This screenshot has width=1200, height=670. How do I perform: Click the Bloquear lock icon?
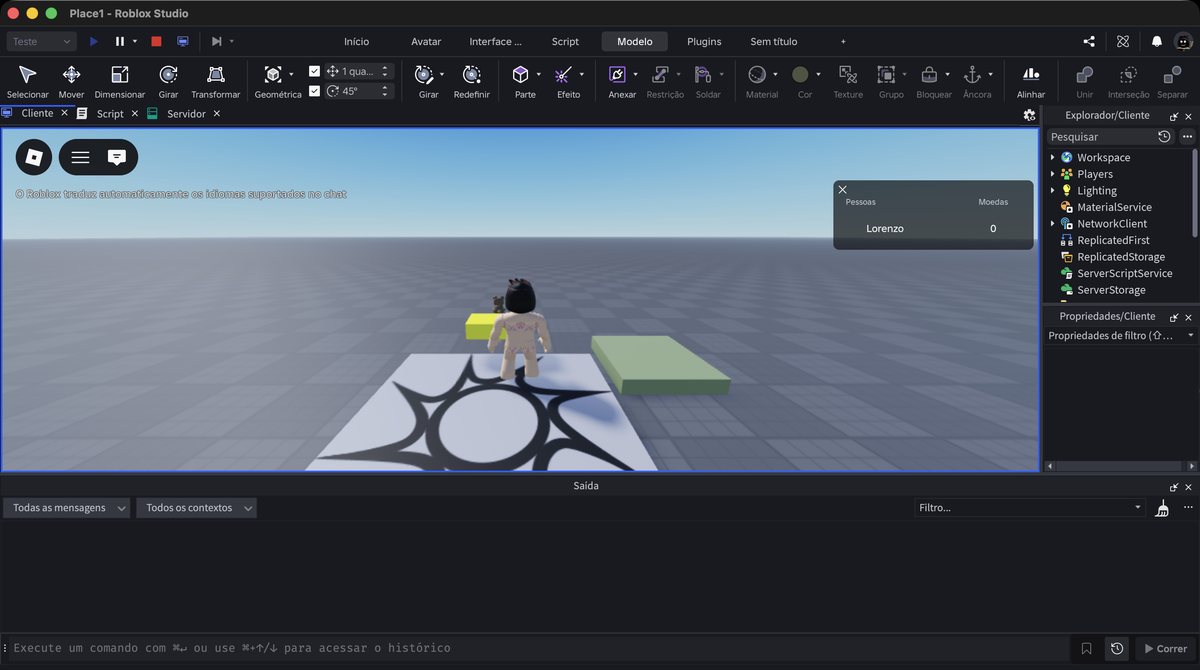click(x=929, y=75)
